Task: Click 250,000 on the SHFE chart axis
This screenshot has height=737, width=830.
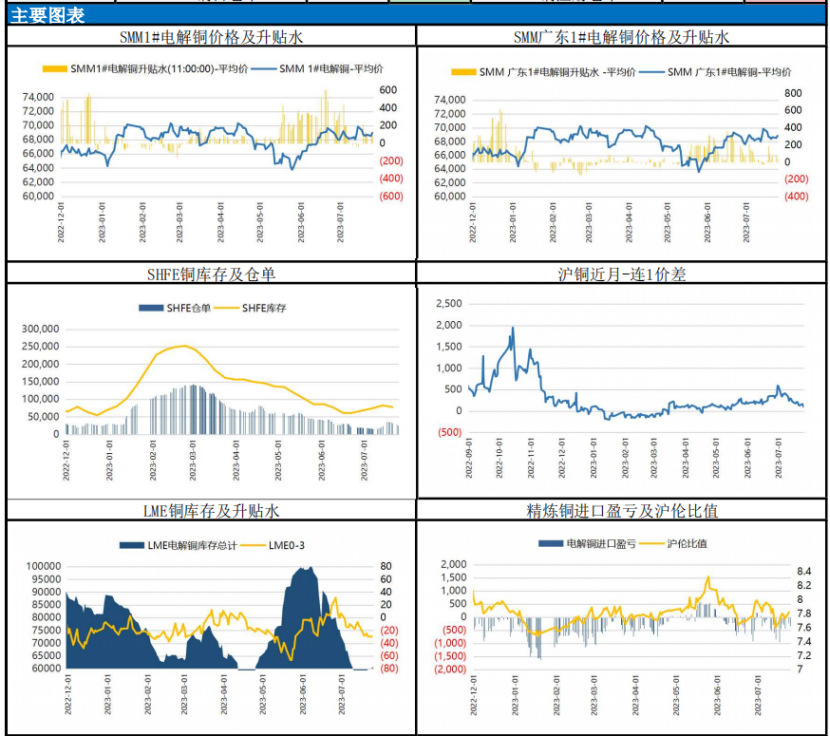Action: click(x=40, y=346)
